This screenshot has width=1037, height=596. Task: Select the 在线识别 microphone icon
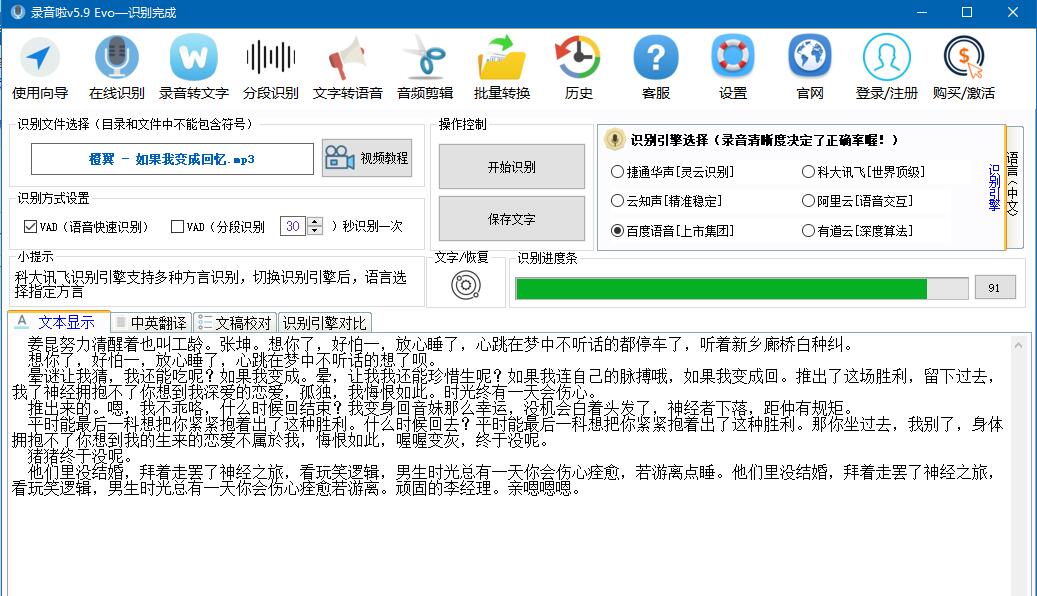[x=116, y=67]
